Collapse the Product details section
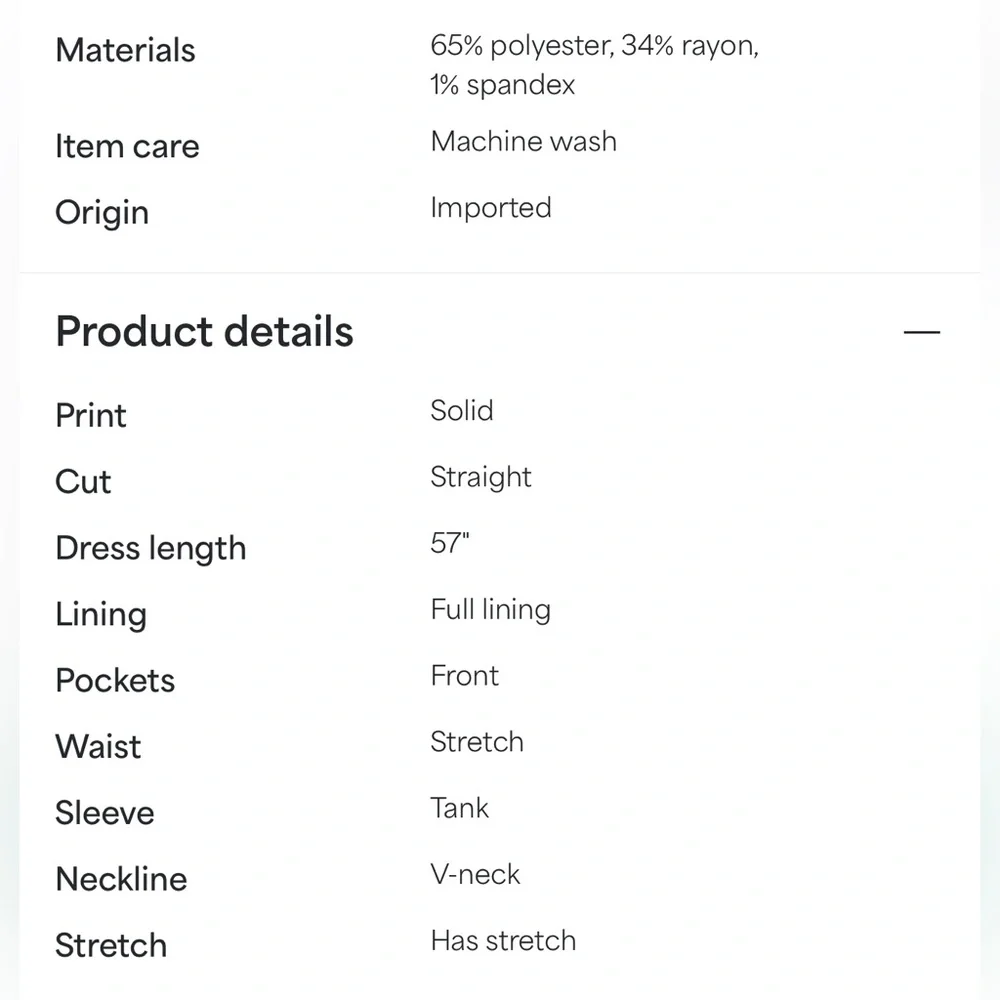Viewport: 1000px width, 1000px height. click(922, 332)
